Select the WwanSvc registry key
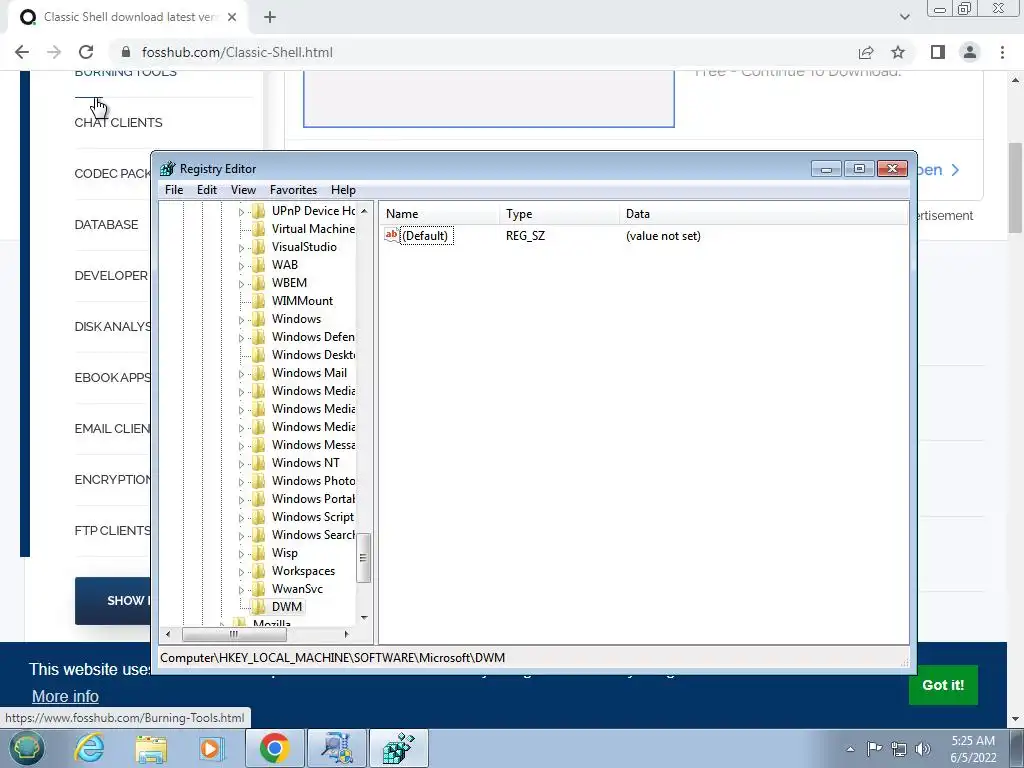Screen dimensions: 1024x768 pos(297,588)
